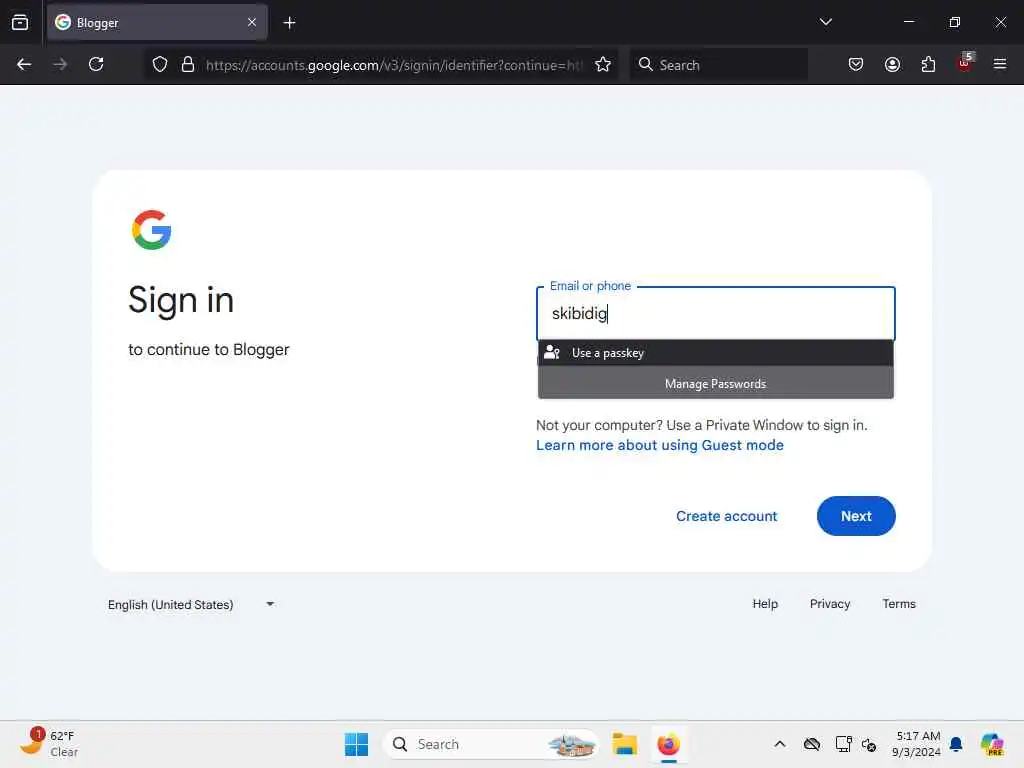Open the uBlock Origin extension
1024x768 pixels.
click(965, 63)
